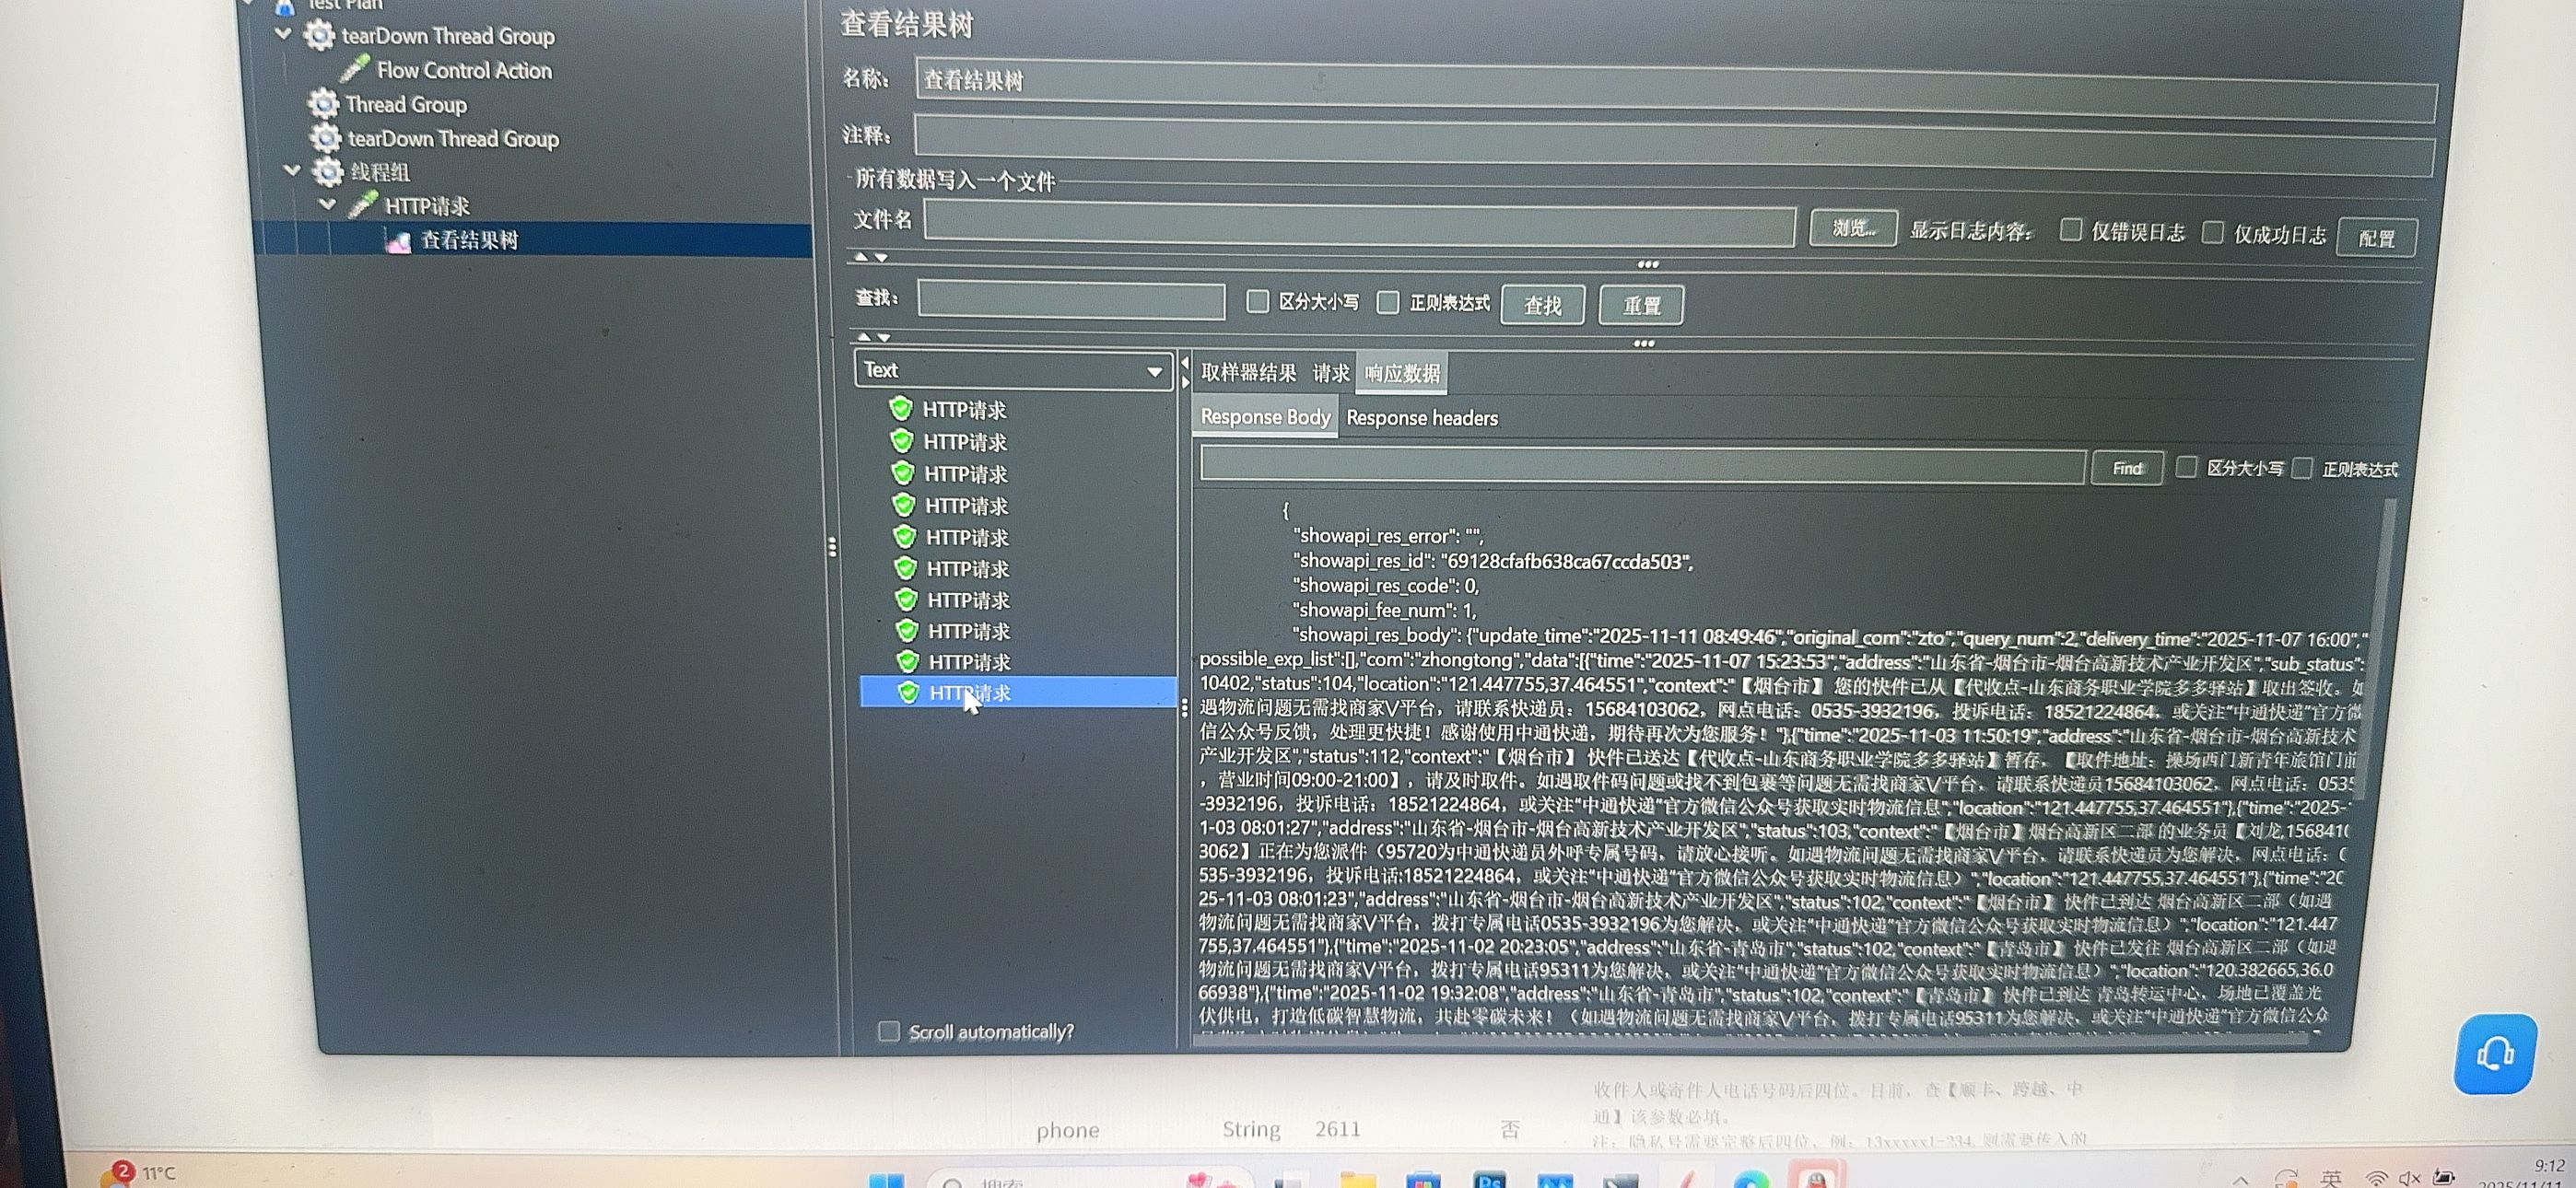Click the Flow Control Action pipette icon

354,69
